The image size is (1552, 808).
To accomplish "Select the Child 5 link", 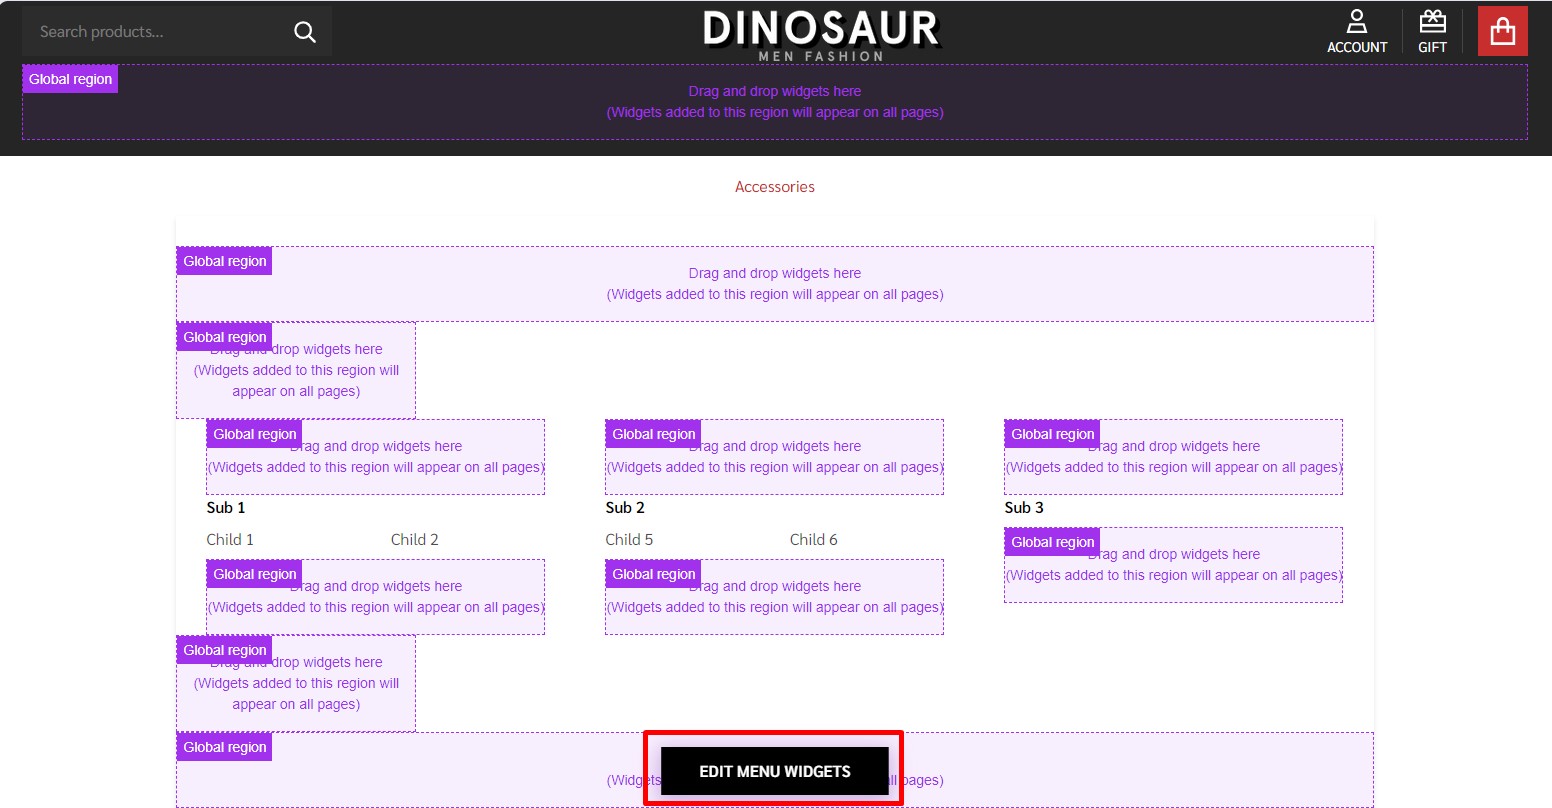I will point(629,540).
